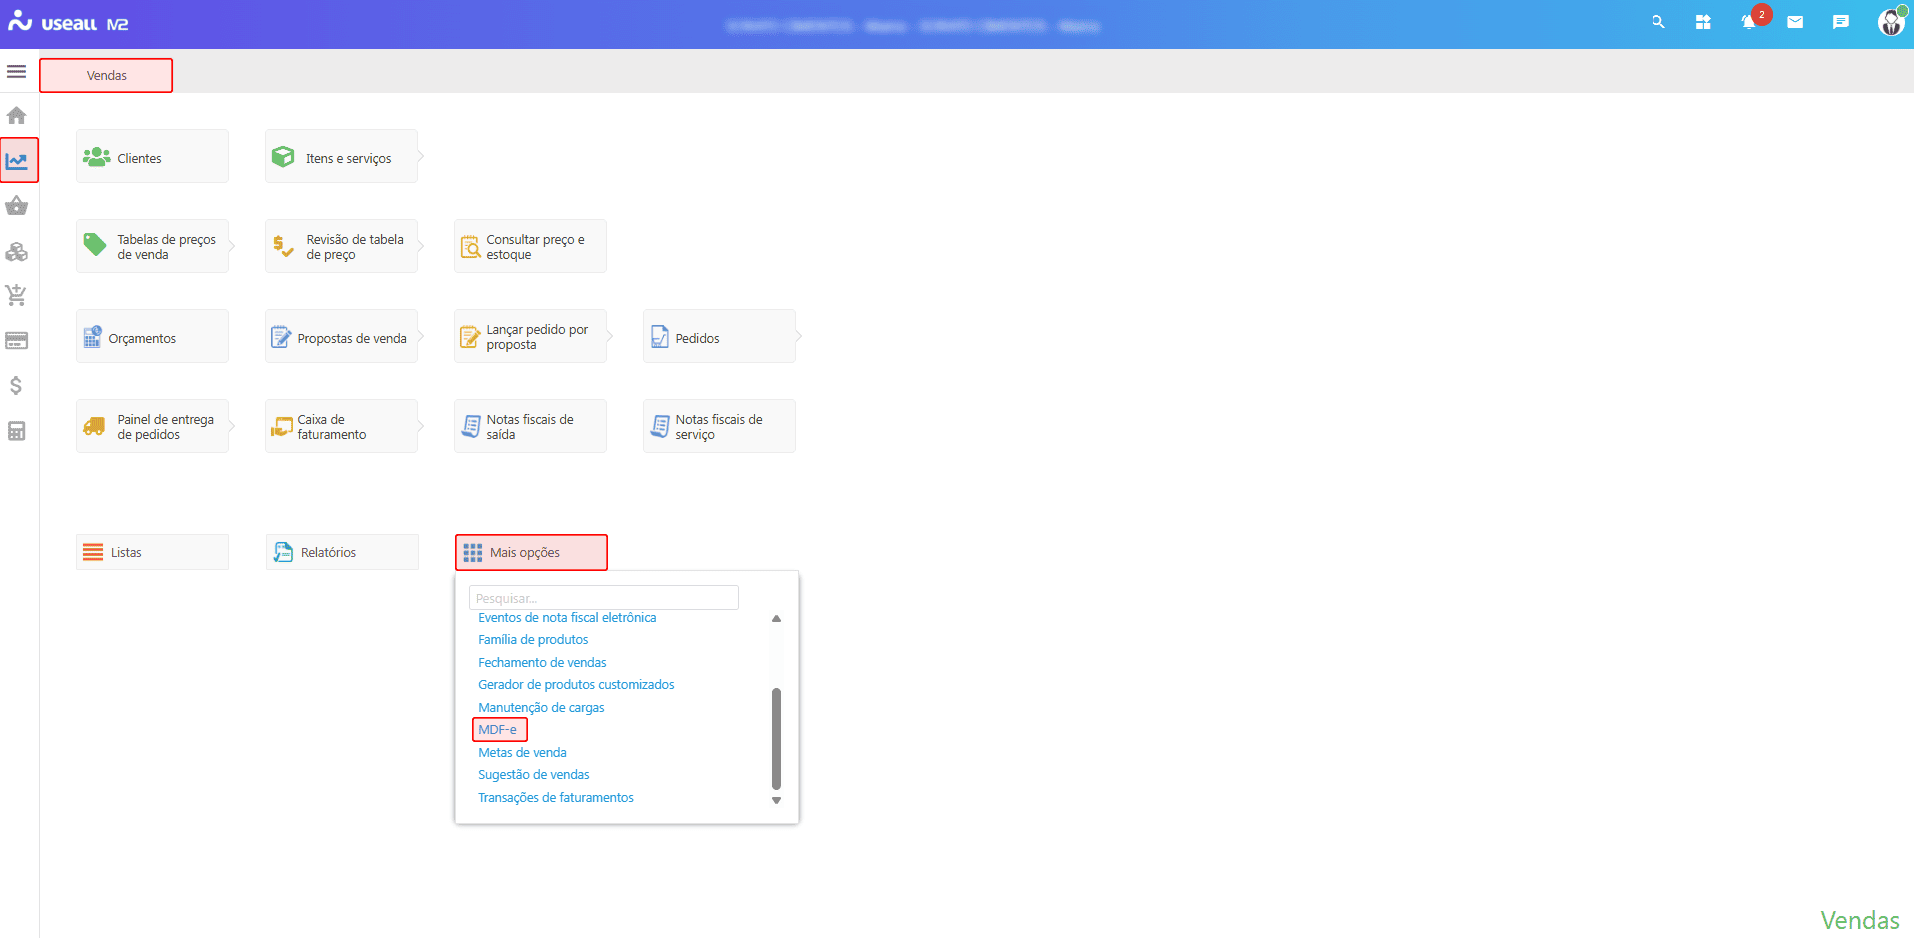Open the shopping basket sidebar icon

pyautogui.click(x=17, y=206)
